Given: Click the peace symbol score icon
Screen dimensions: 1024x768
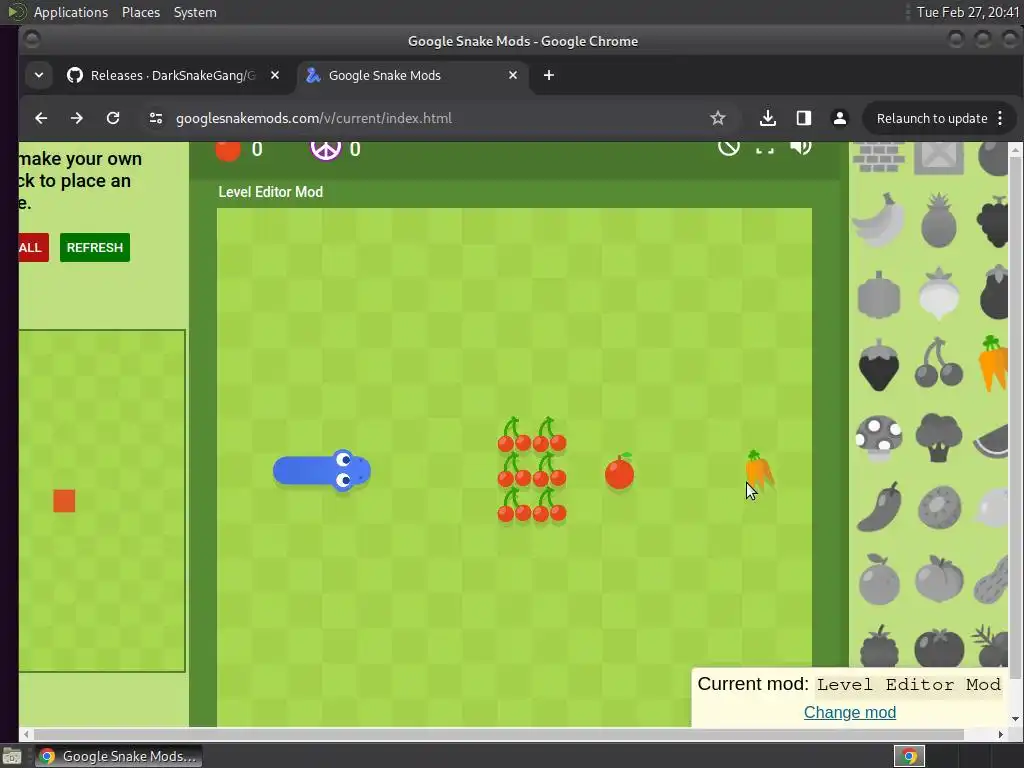Looking at the screenshot, I should [x=325, y=150].
